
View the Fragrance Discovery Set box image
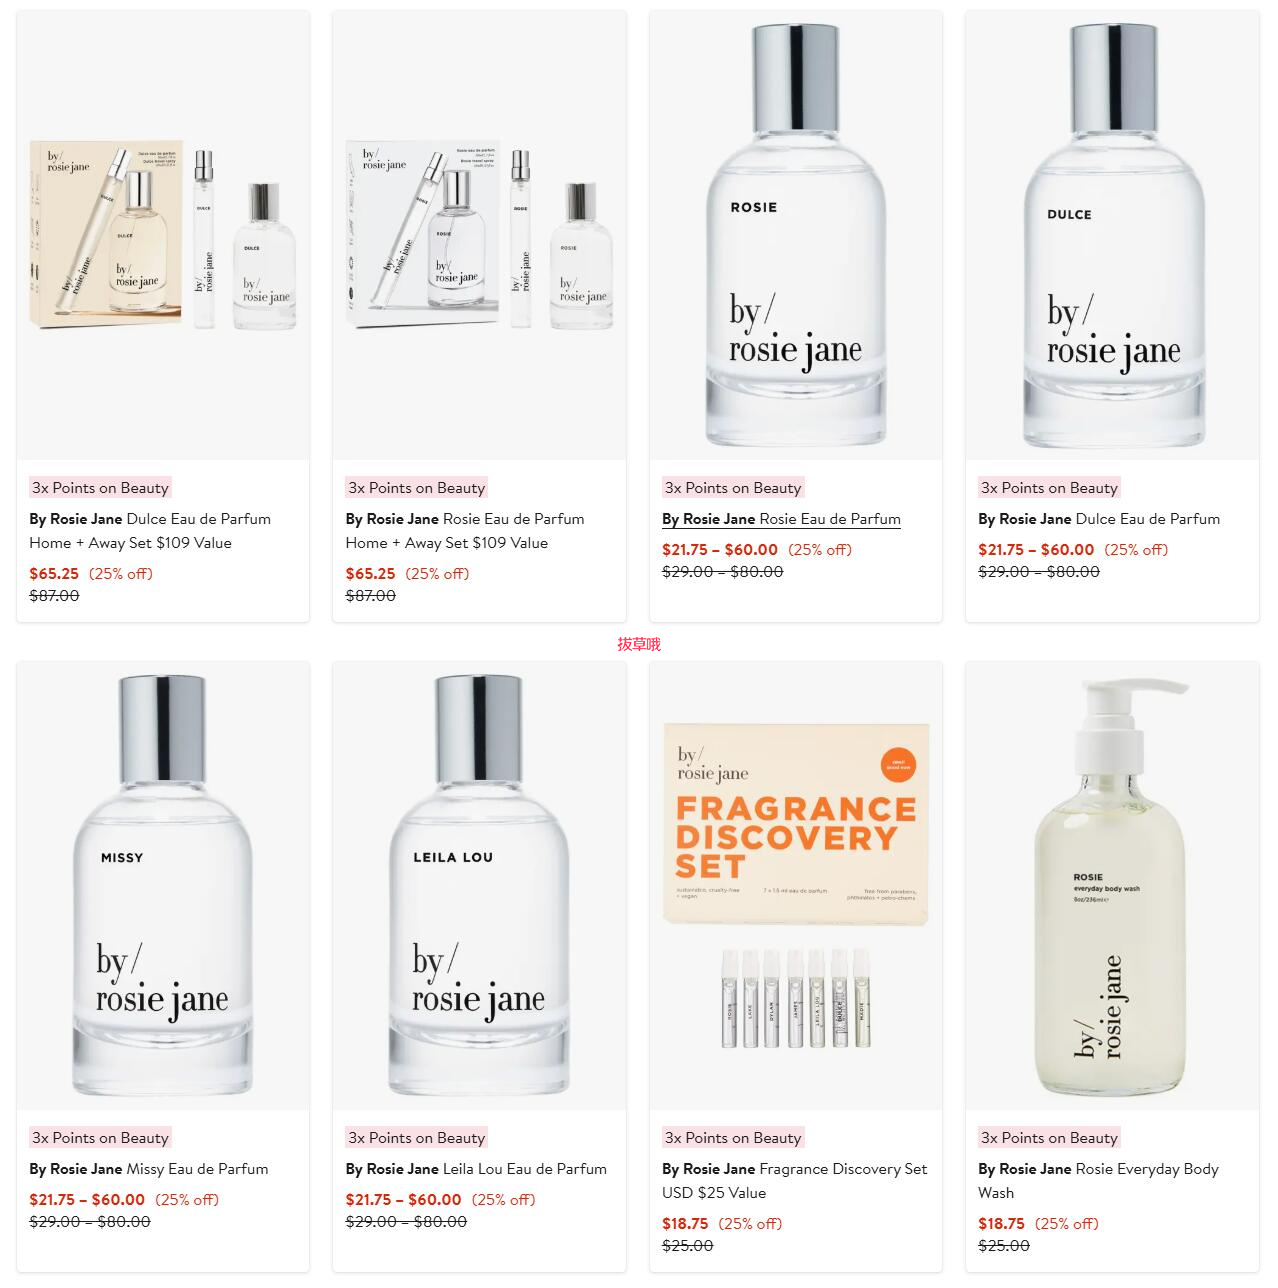796,885
